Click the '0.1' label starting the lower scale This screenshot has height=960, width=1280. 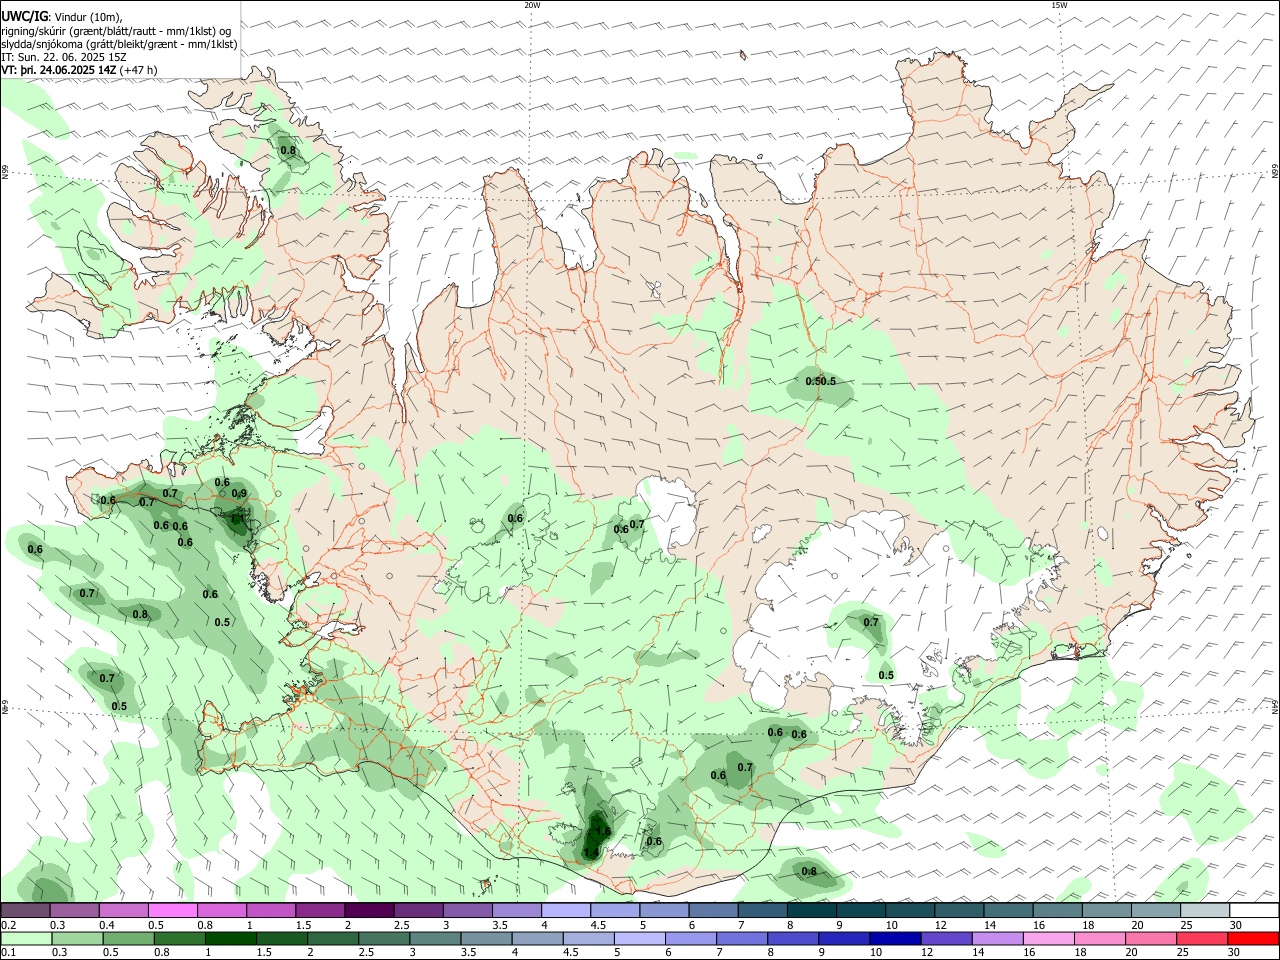pyautogui.click(x=8, y=953)
